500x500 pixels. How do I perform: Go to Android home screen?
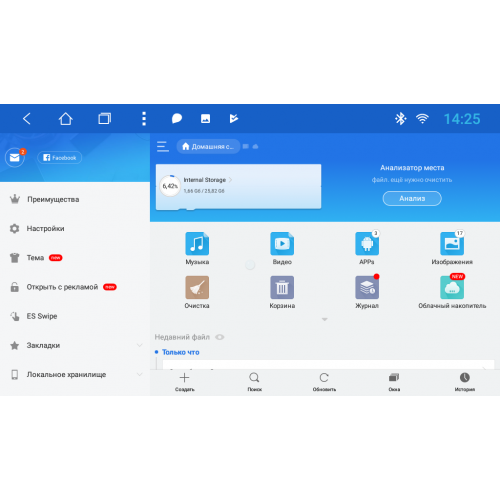[x=66, y=119]
